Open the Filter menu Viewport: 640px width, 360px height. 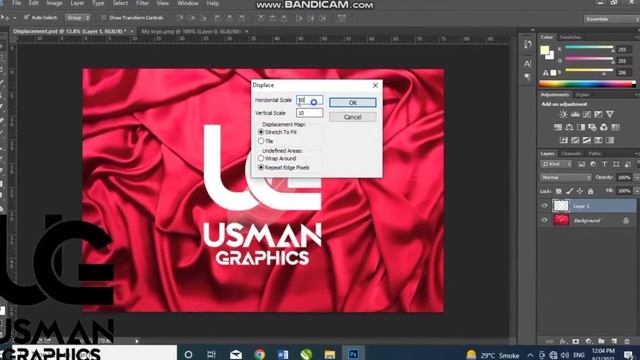pyautogui.click(x=142, y=3)
